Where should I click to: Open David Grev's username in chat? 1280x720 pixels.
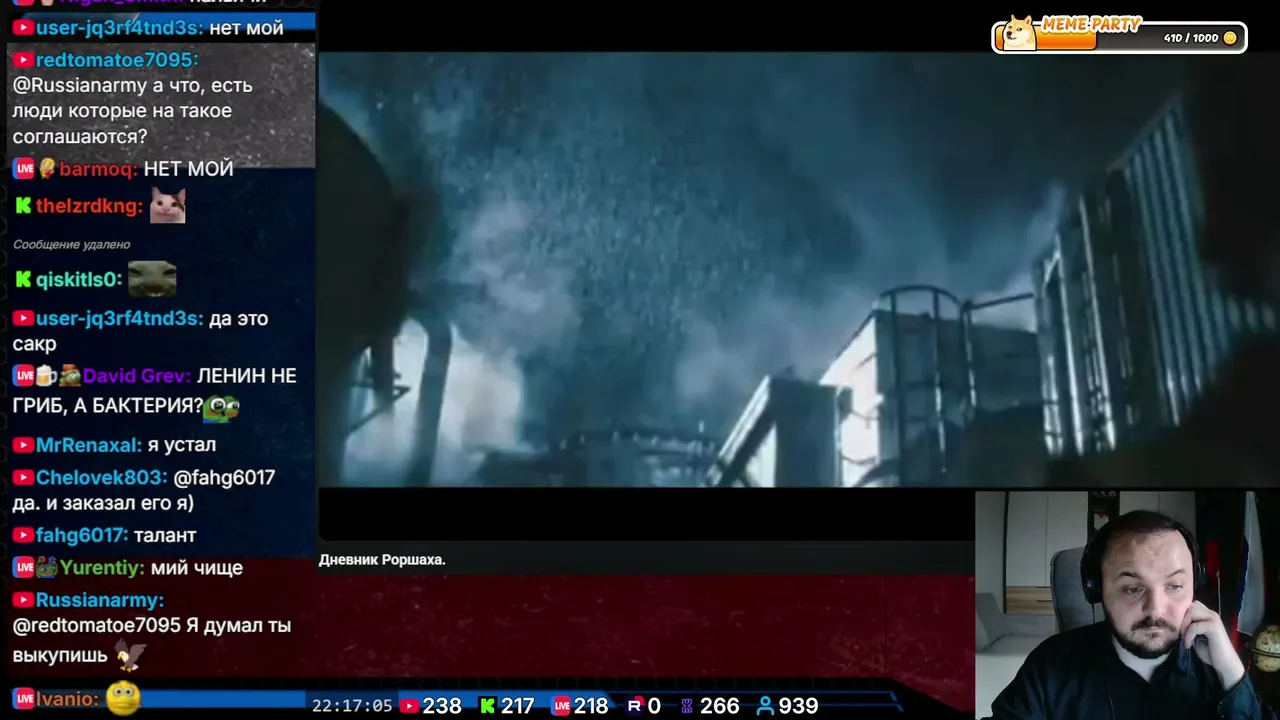pyautogui.click(x=137, y=376)
